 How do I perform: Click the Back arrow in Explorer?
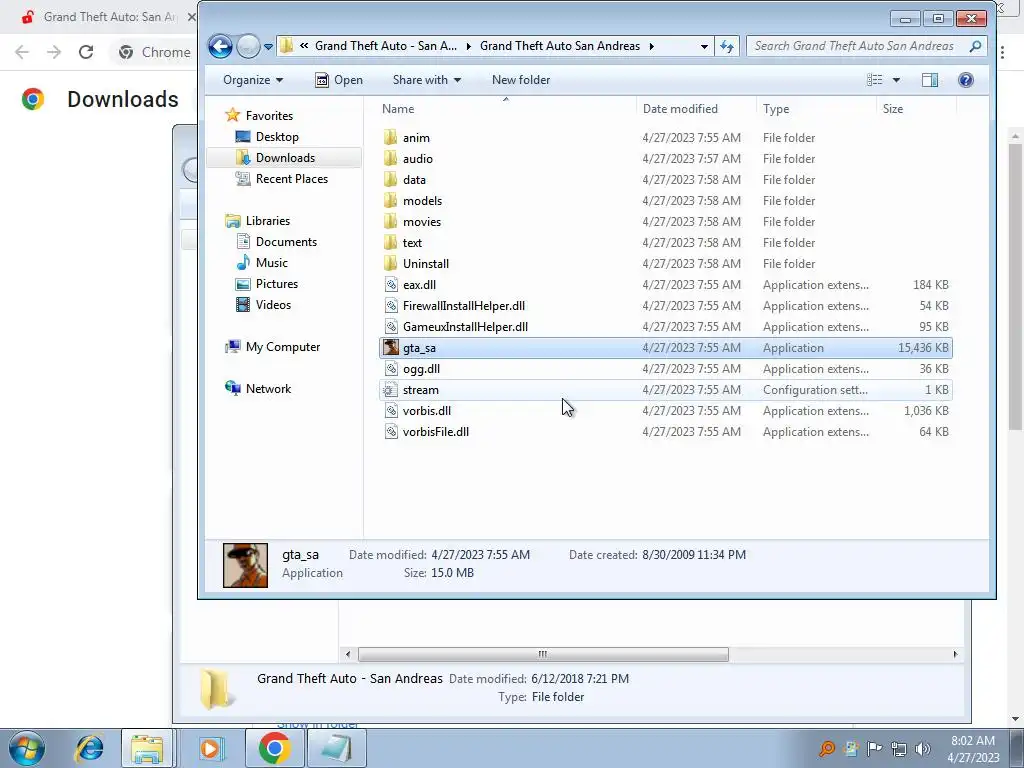[x=220, y=46]
